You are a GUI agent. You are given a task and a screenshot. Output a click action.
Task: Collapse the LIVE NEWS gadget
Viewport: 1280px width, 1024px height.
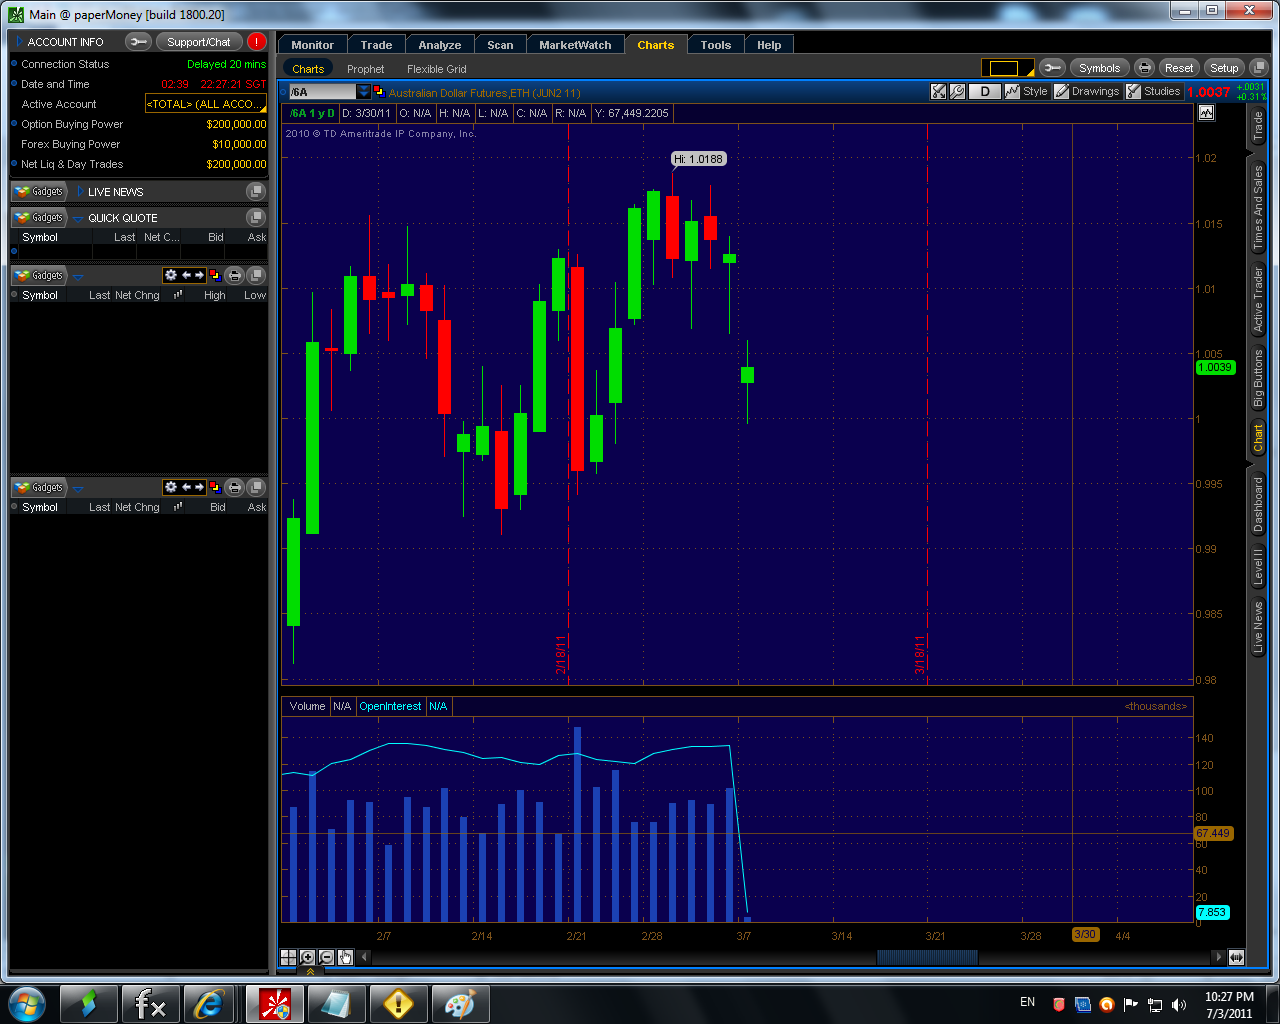point(80,191)
